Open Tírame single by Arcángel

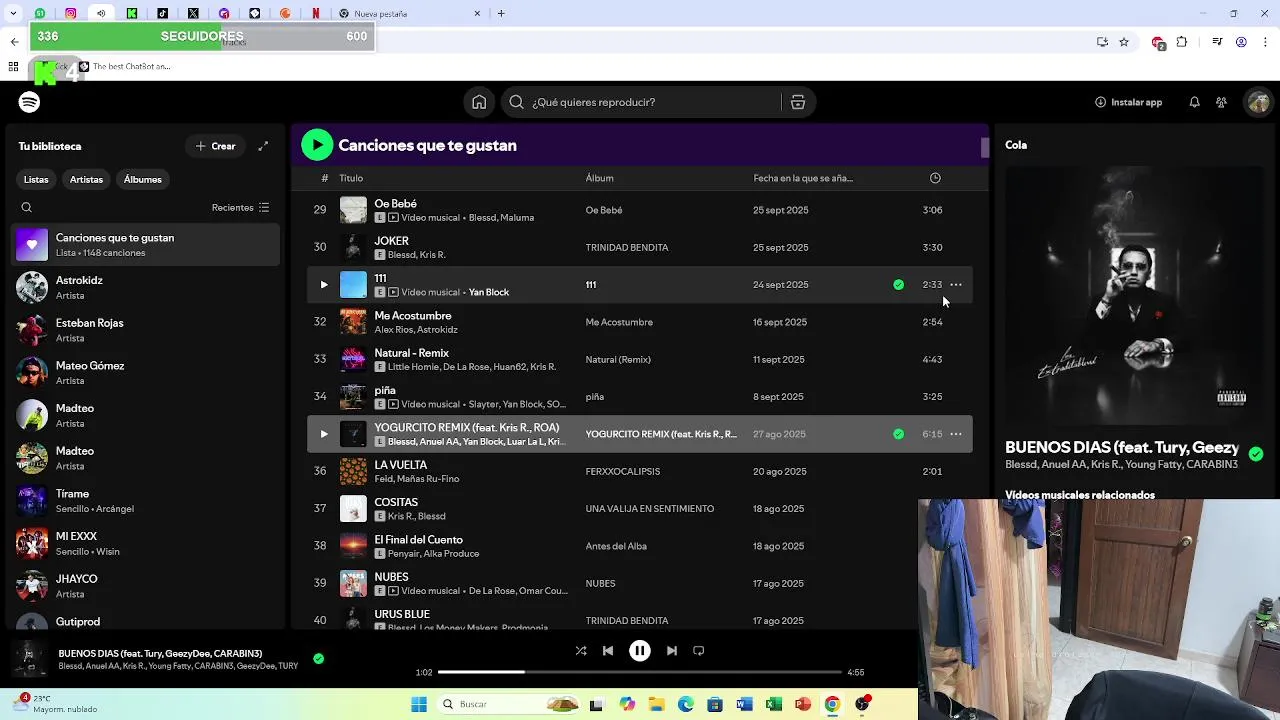coord(146,501)
